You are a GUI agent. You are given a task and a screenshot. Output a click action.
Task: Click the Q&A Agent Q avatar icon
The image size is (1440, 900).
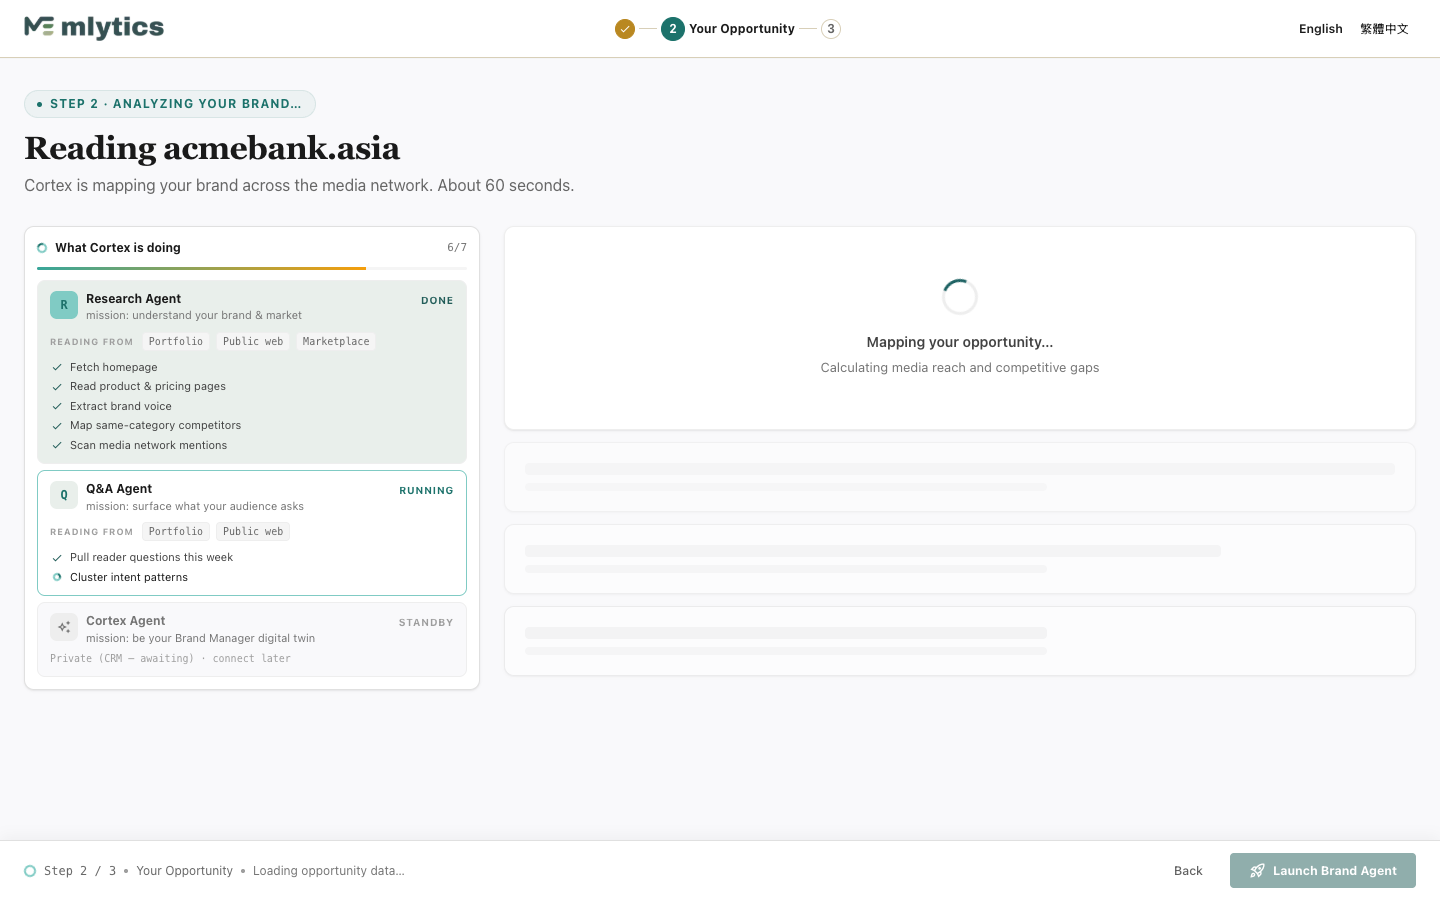click(64, 495)
